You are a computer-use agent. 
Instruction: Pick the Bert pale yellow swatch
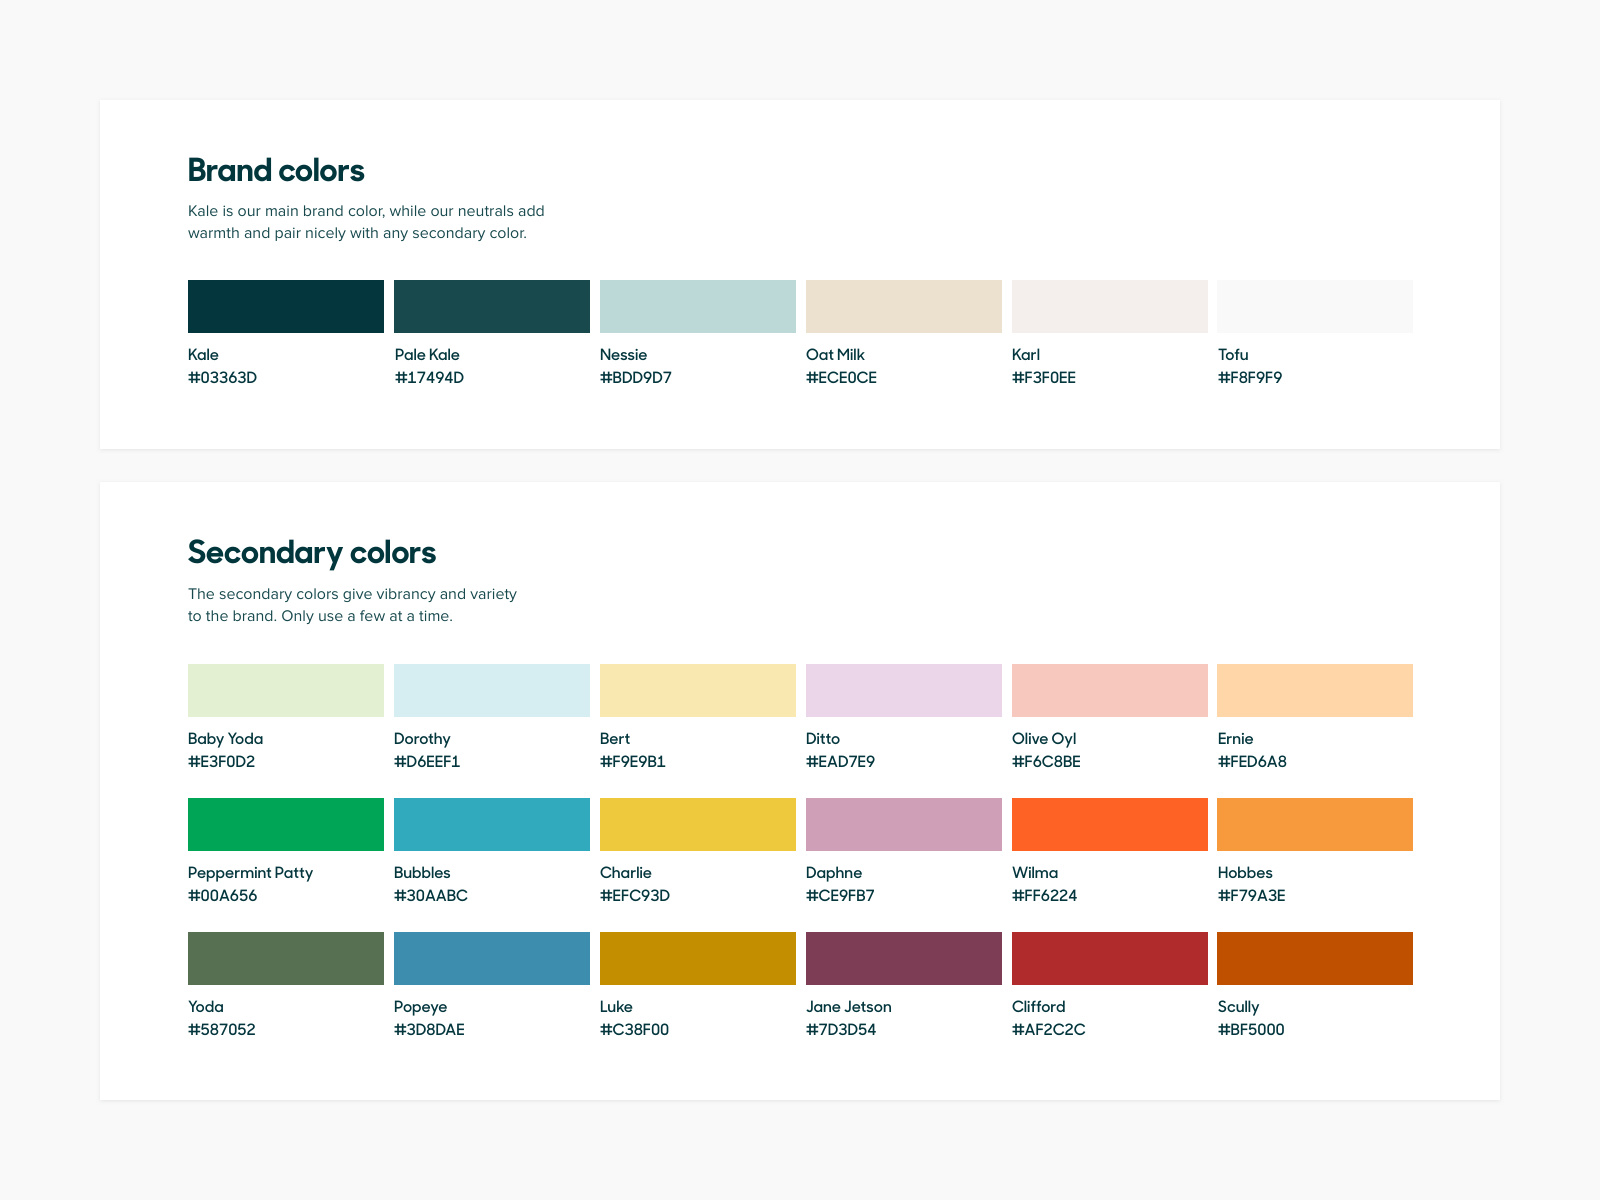pyautogui.click(x=698, y=690)
